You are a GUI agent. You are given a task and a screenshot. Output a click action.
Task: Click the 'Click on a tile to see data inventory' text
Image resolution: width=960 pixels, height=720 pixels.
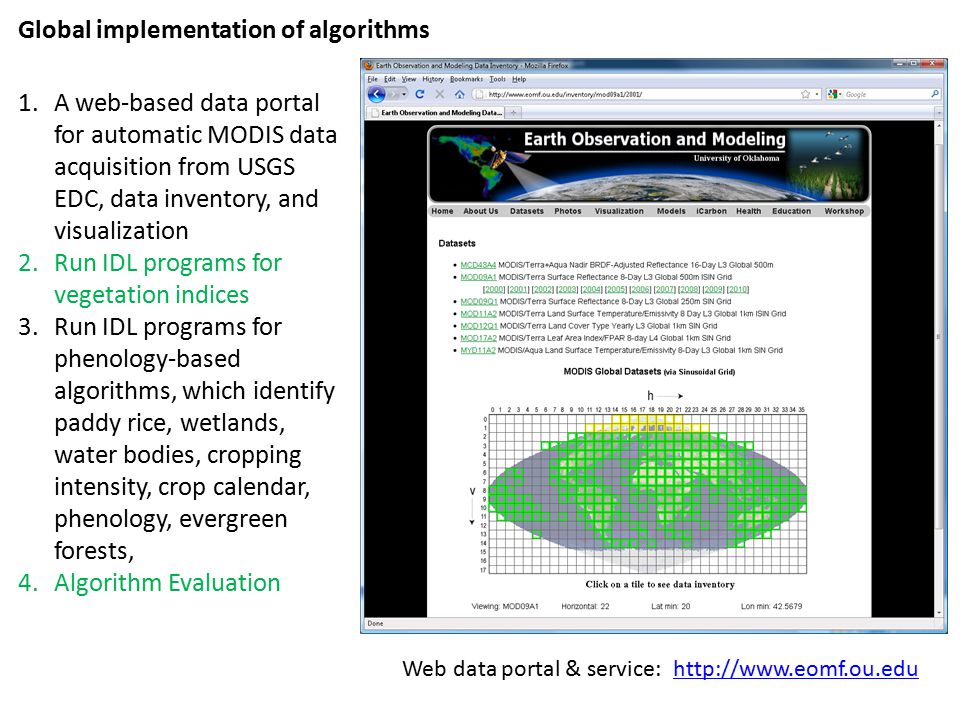pos(660,584)
